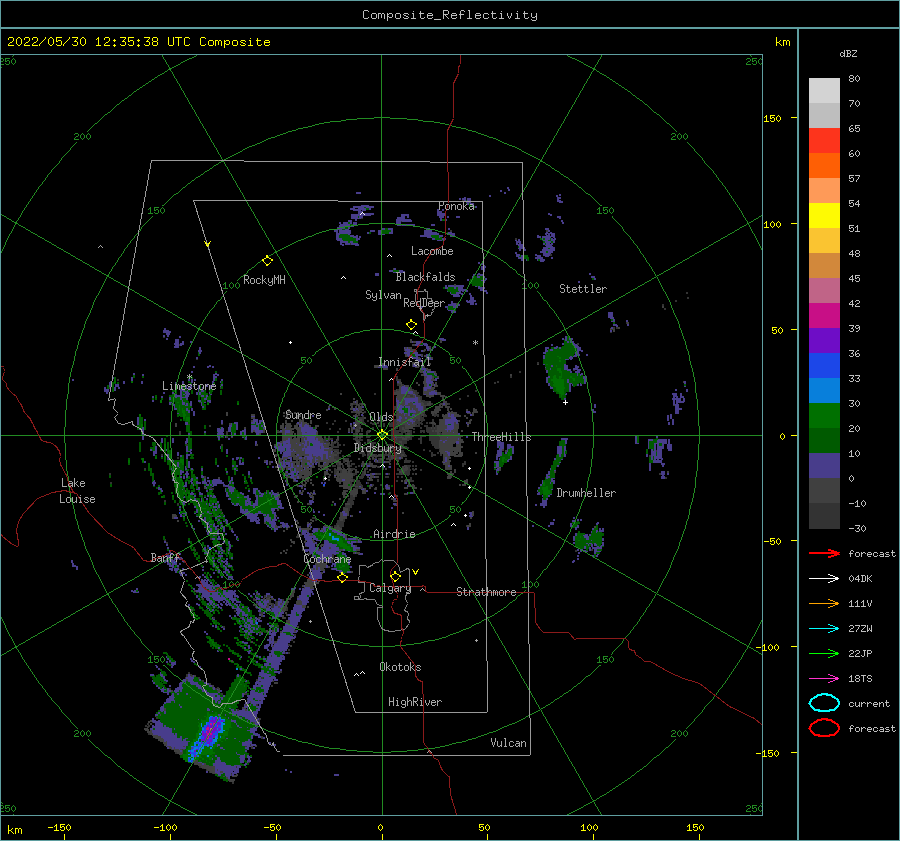Click the cyan 27ZW arrow icon
This screenshot has height=841, width=900.
[824, 629]
